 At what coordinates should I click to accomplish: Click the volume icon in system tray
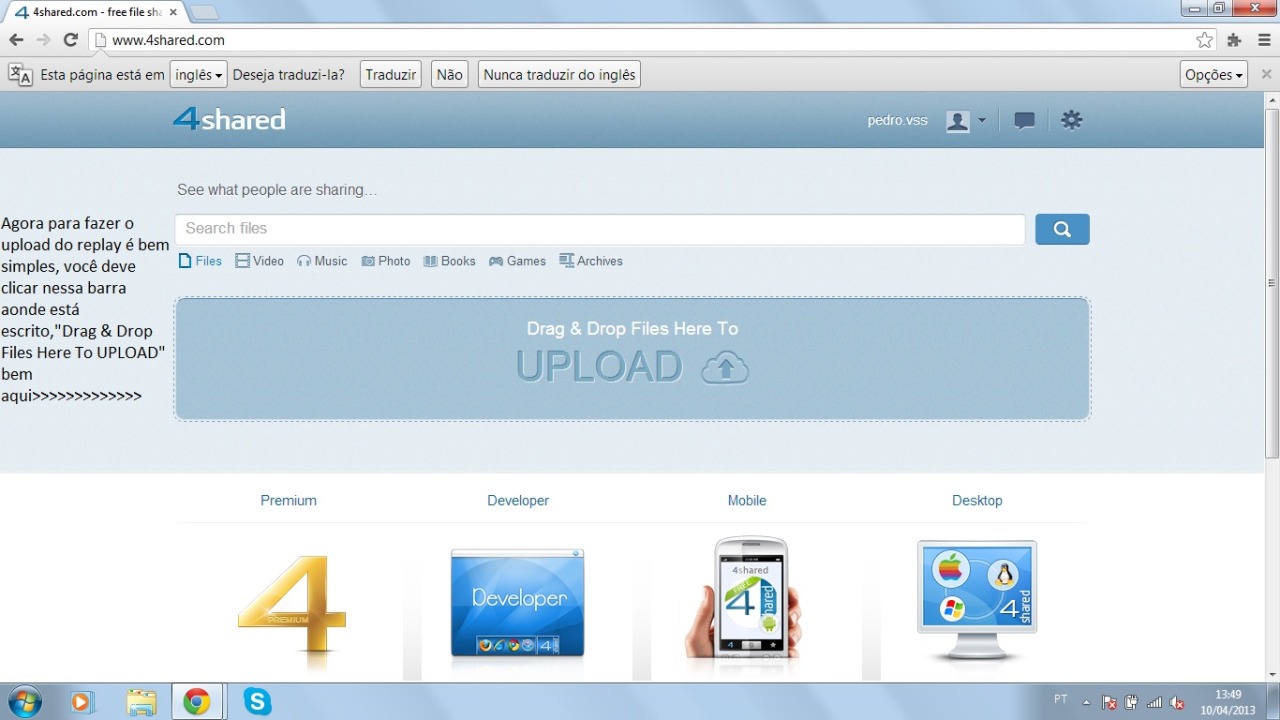pos(1177,702)
